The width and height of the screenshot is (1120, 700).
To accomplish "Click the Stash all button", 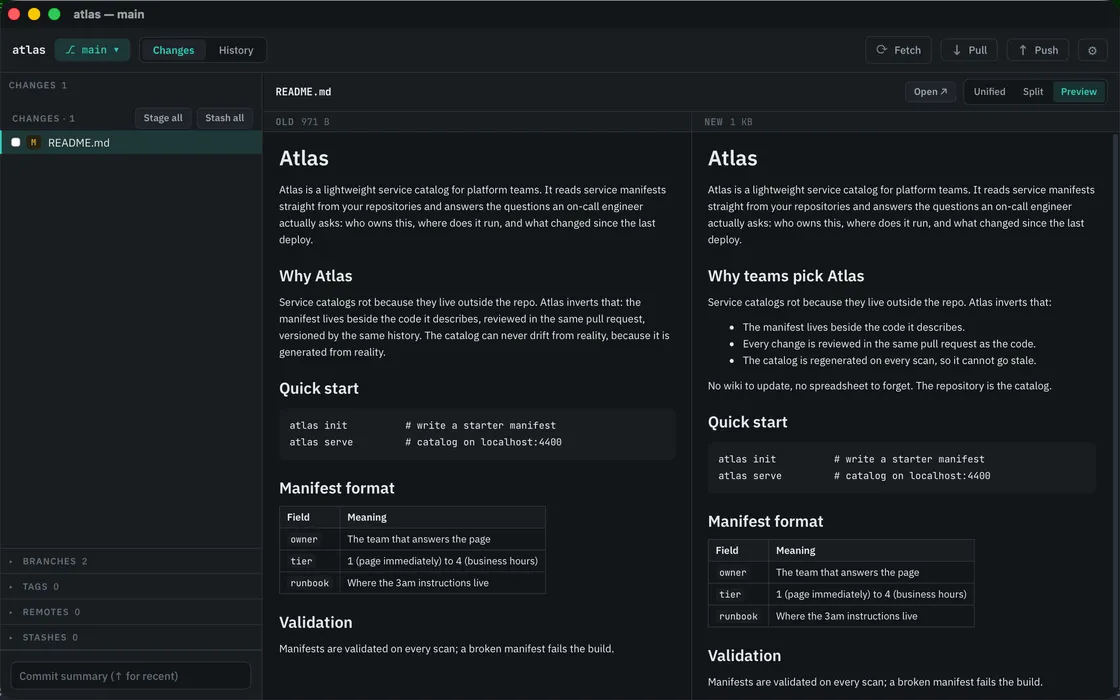I will pyautogui.click(x=224, y=118).
